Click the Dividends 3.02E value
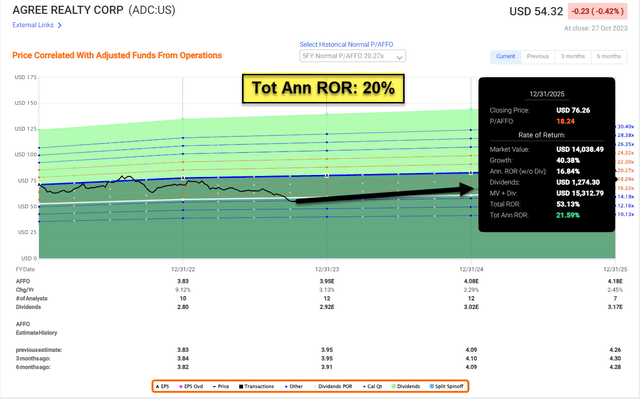 (471, 307)
